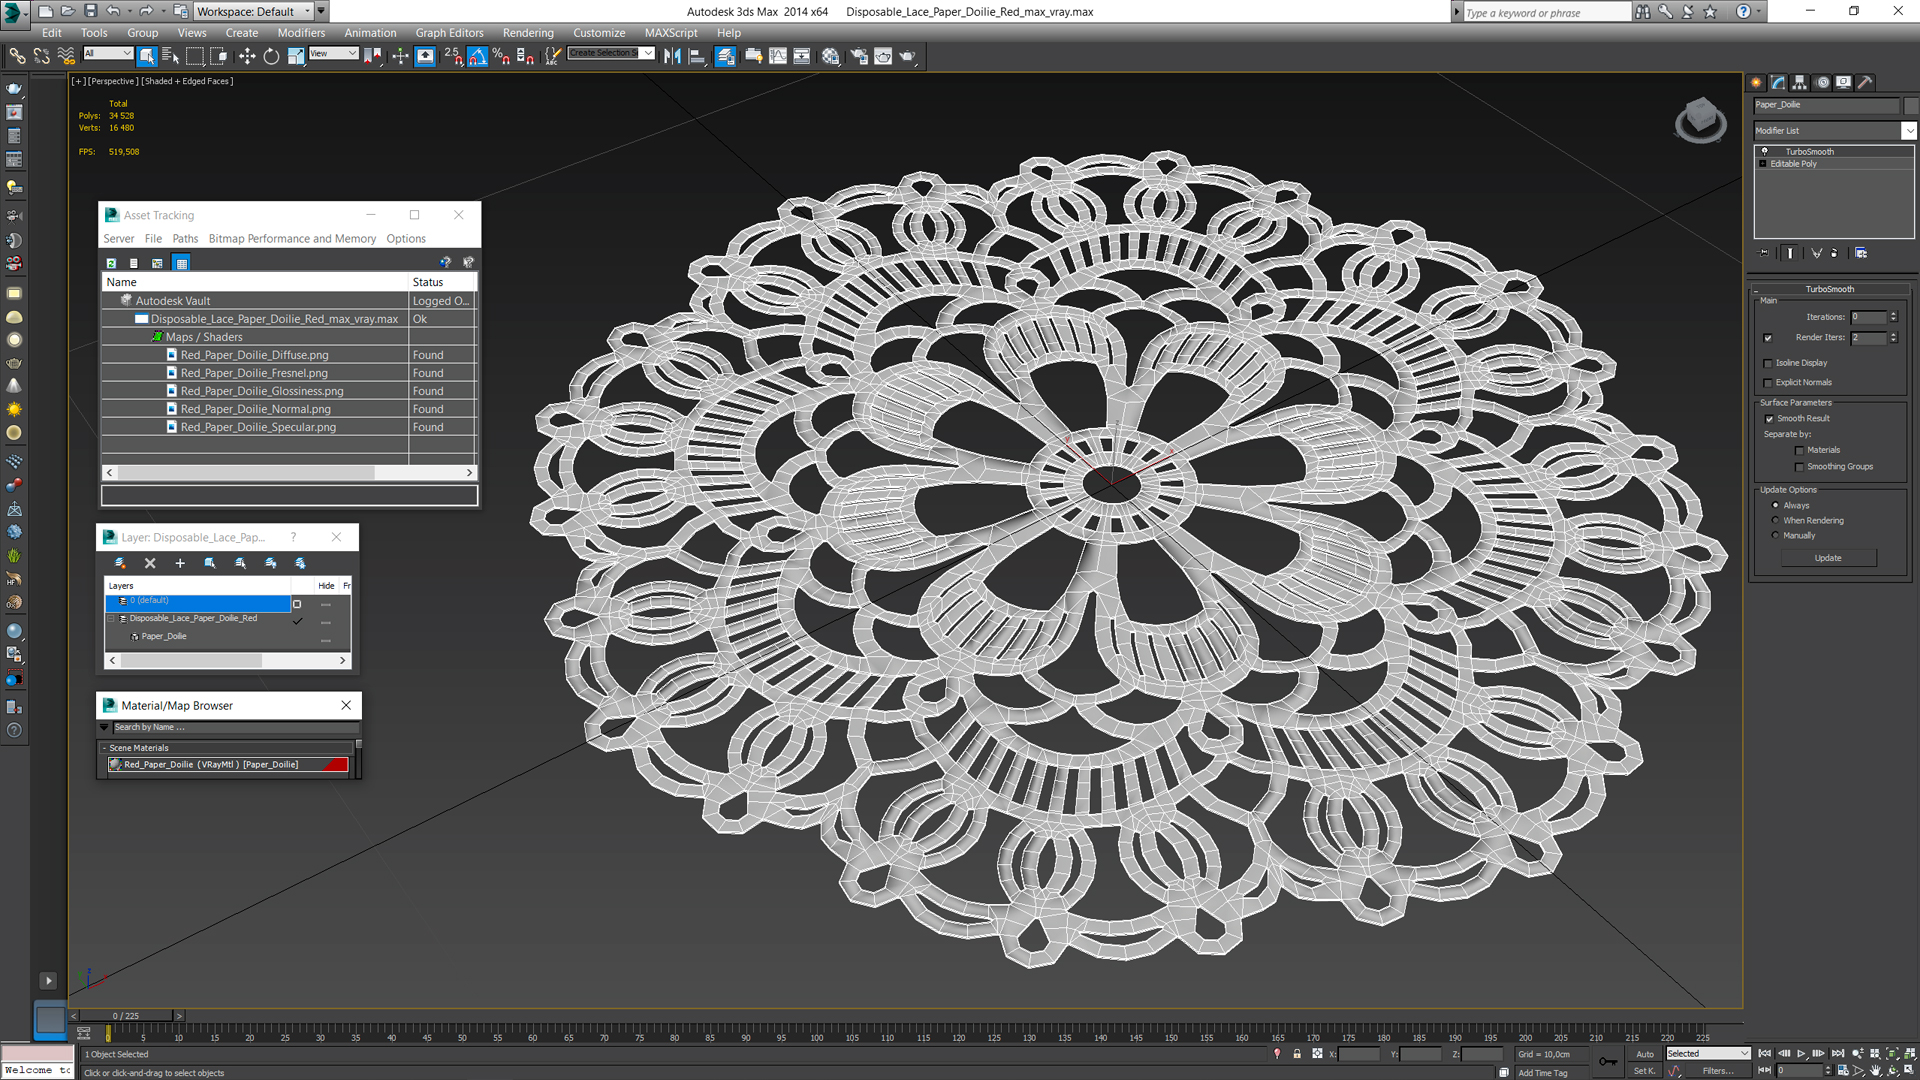Viewport: 1920px width, 1080px height.
Task: Select the Rotate tool in toolbar
Action: [x=271, y=57]
